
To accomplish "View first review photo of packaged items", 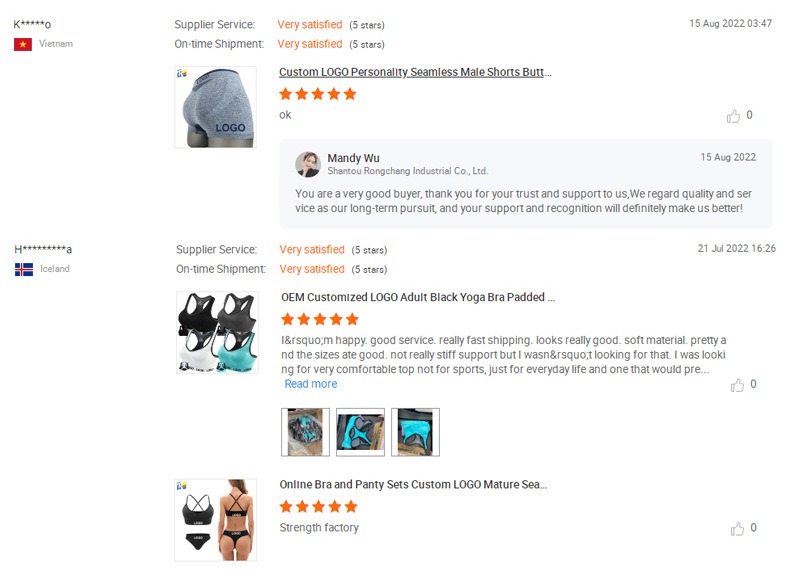I will click(305, 432).
